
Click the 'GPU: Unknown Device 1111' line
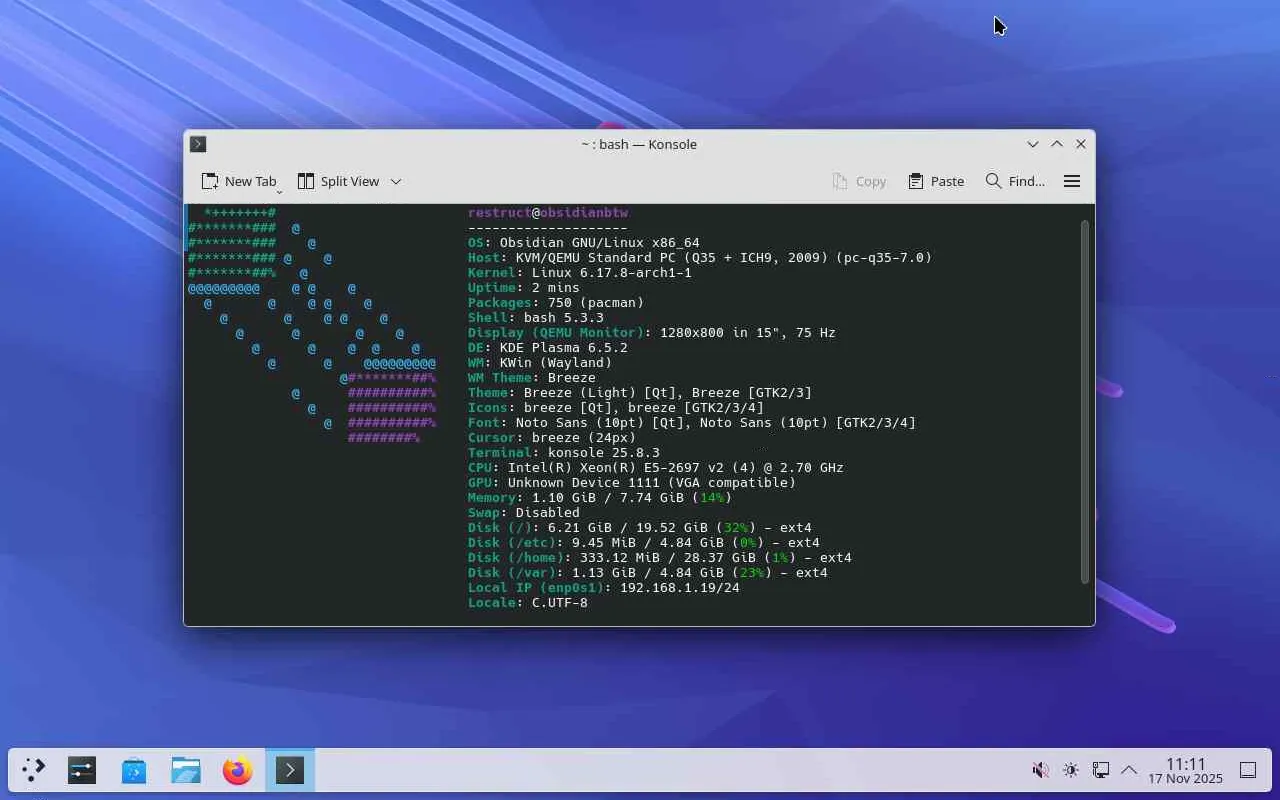[632, 482]
